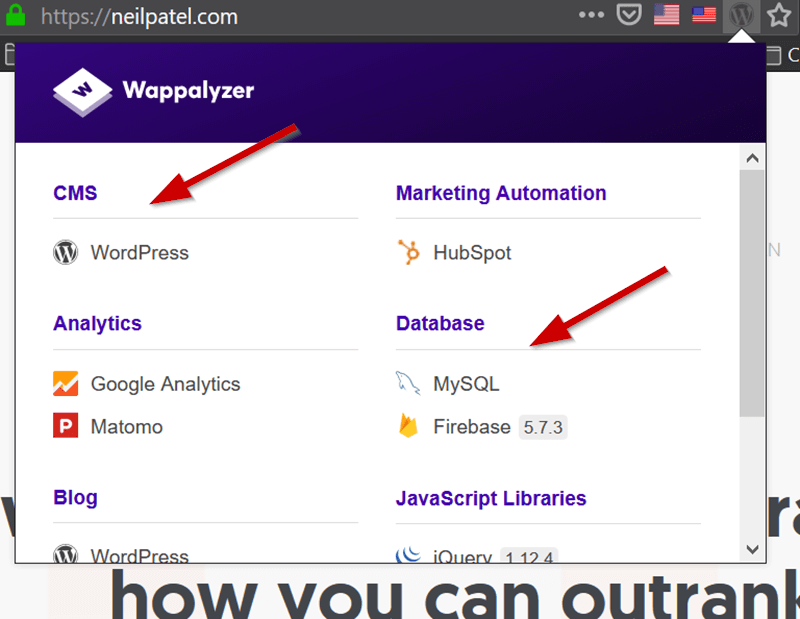The image size is (800, 619).
Task: Click the Wappalyzer logo in the popup header
Action: point(84,89)
